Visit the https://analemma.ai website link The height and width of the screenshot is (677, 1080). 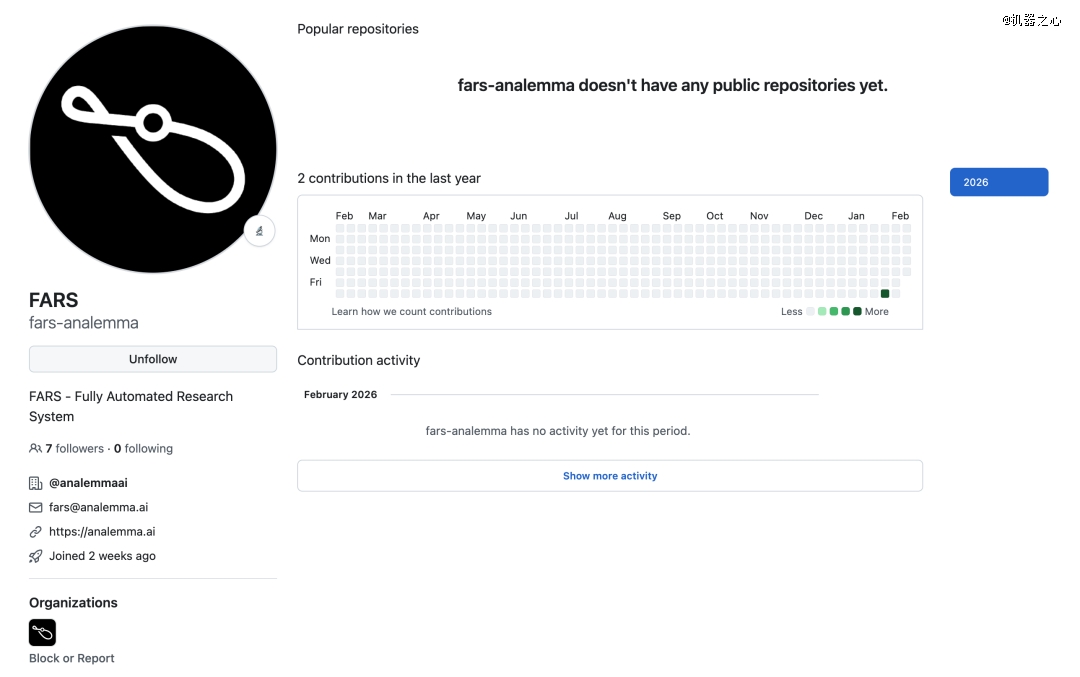102,532
